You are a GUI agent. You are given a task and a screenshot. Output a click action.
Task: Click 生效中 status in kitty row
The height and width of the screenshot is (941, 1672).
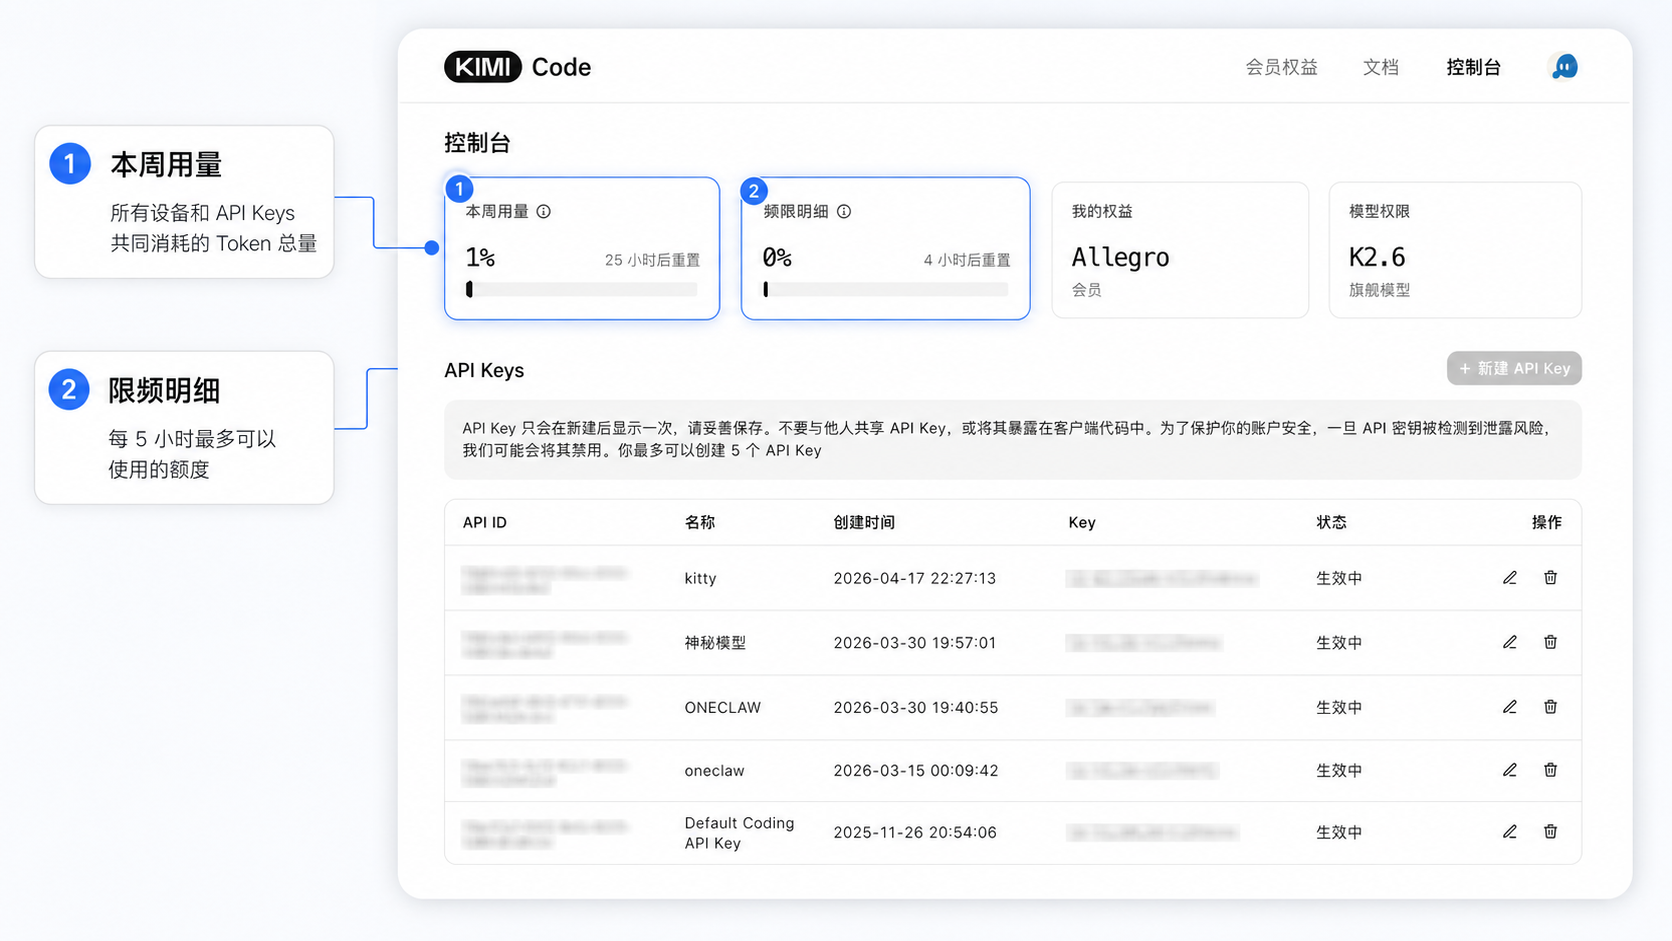point(1339,578)
